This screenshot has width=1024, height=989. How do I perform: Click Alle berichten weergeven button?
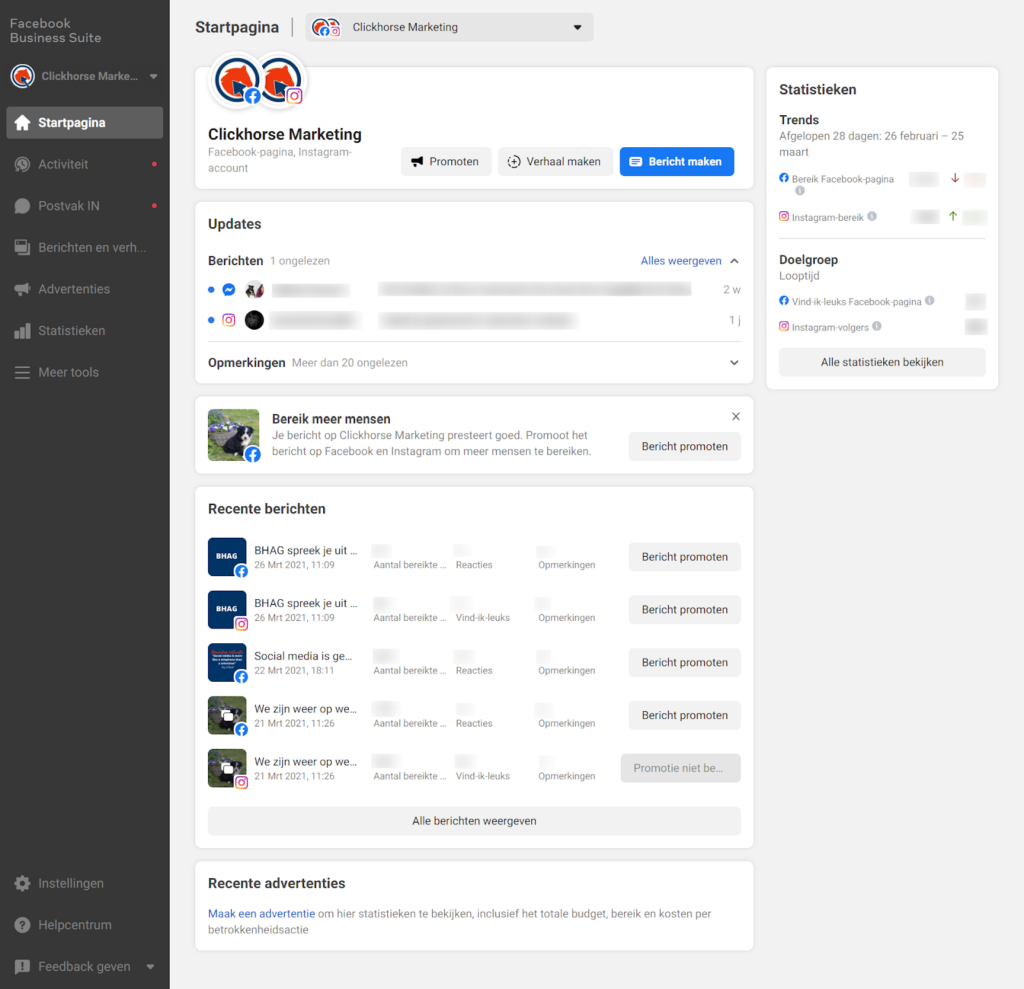point(474,821)
